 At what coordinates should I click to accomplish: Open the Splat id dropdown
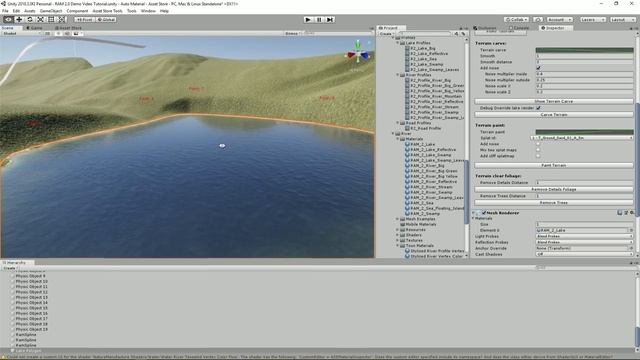click(x=582, y=138)
